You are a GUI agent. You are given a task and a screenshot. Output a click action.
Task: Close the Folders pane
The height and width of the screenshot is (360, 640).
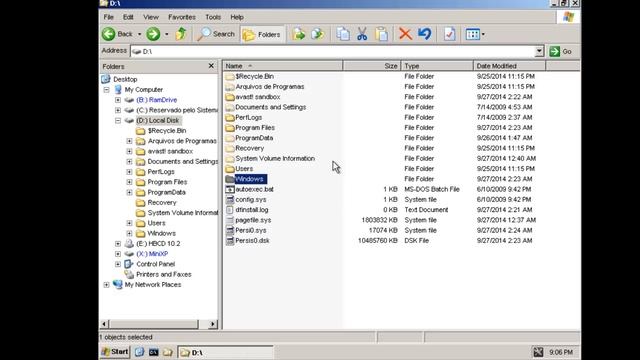(x=211, y=66)
